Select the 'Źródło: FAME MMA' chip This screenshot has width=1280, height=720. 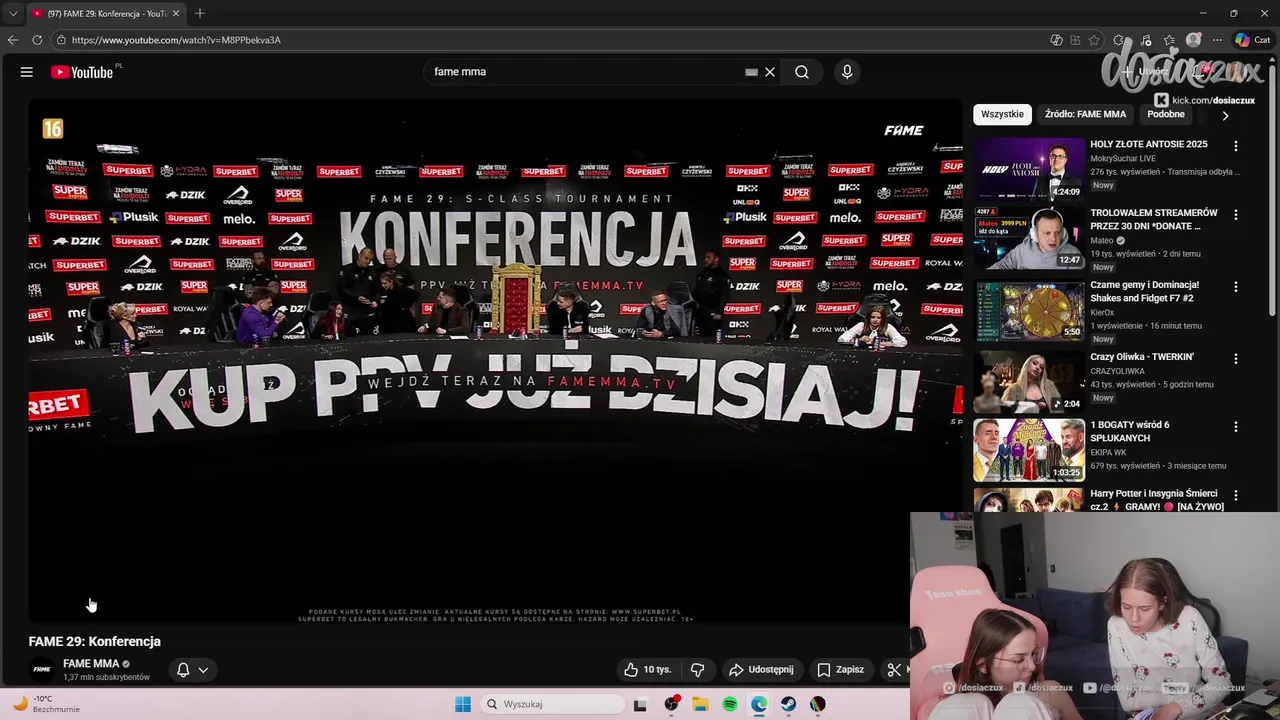tap(1085, 114)
